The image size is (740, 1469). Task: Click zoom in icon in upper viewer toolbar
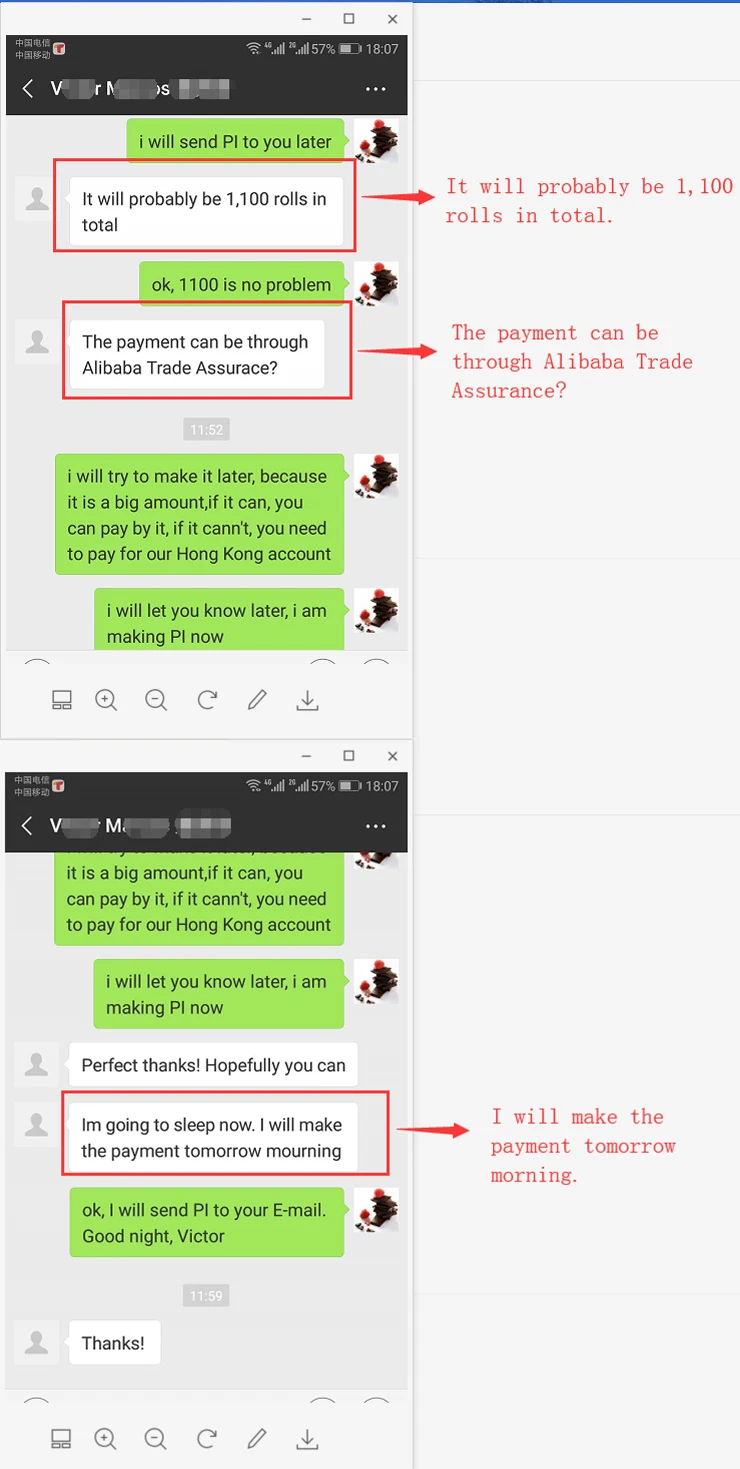click(106, 700)
